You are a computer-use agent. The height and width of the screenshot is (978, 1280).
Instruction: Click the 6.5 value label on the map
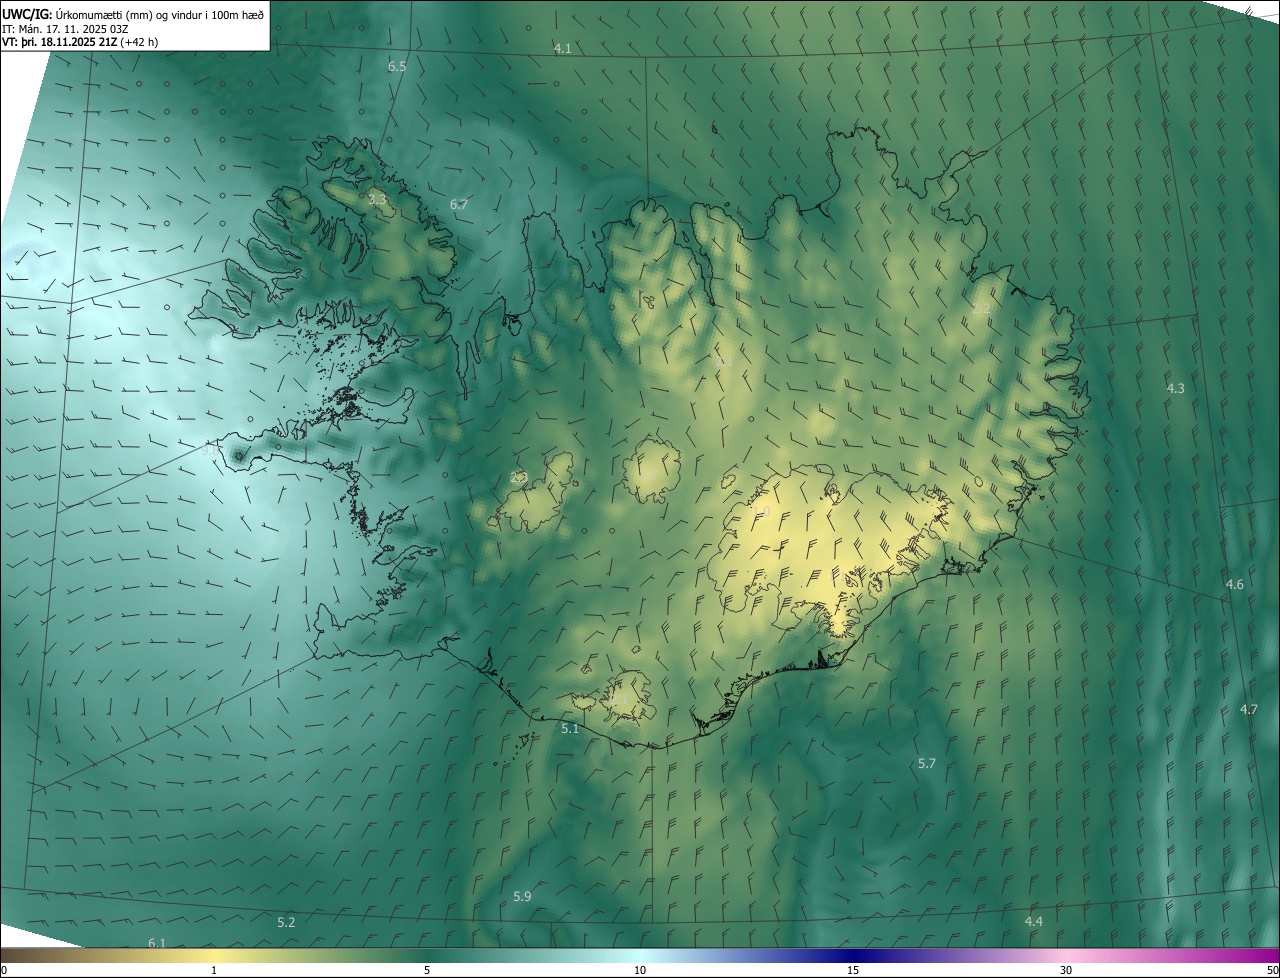click(x=397, y=66)
